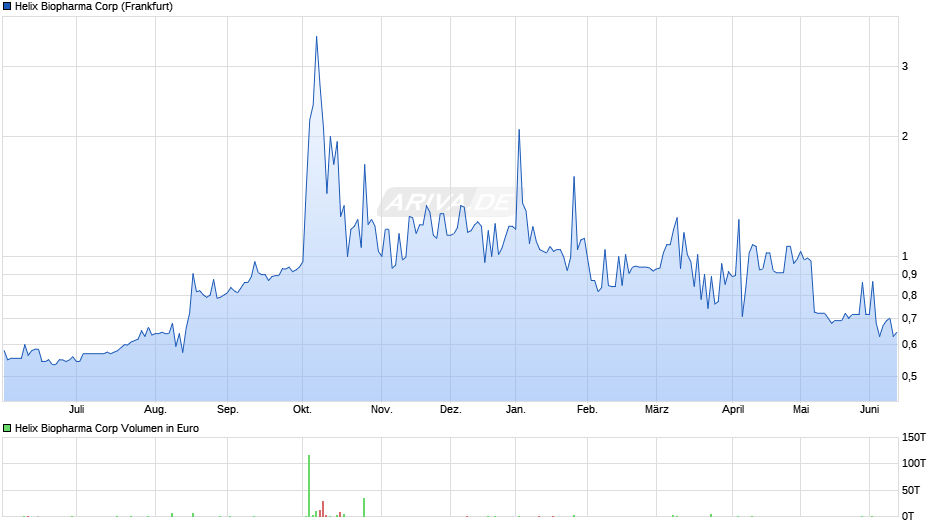Click the tallest green volume bar in October
This screenshot has width=940, height=526.
click(x=309, y=486)
